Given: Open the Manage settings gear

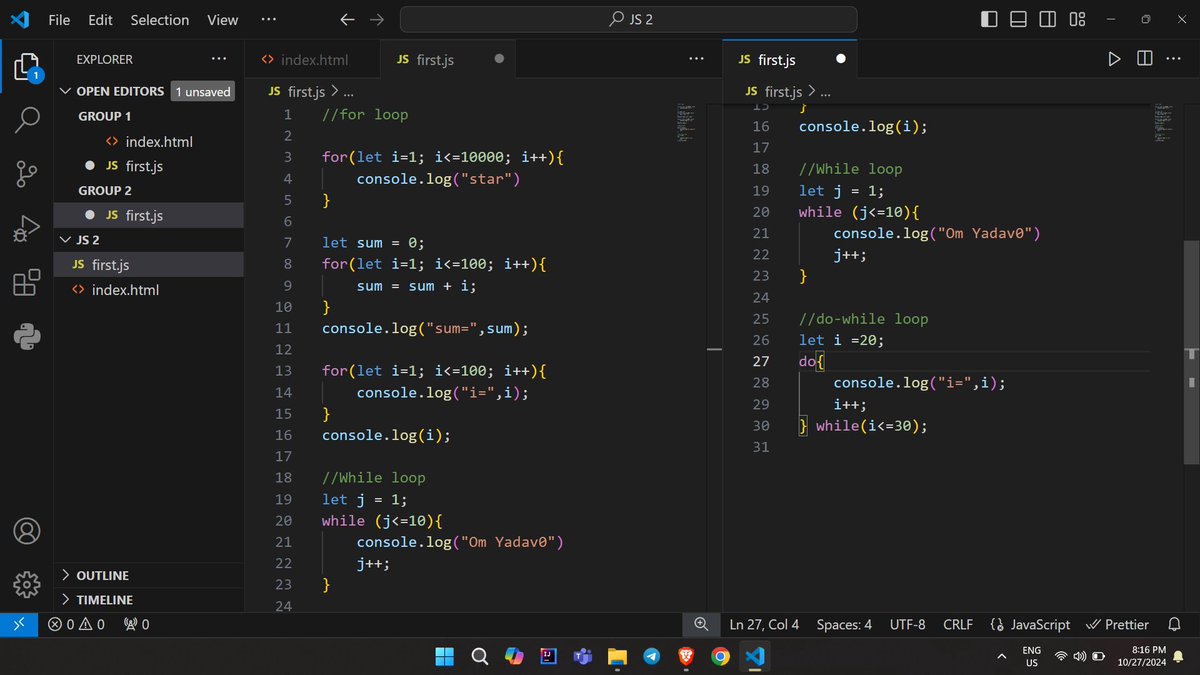Looking at the screenshot, I should click(27, 583).
